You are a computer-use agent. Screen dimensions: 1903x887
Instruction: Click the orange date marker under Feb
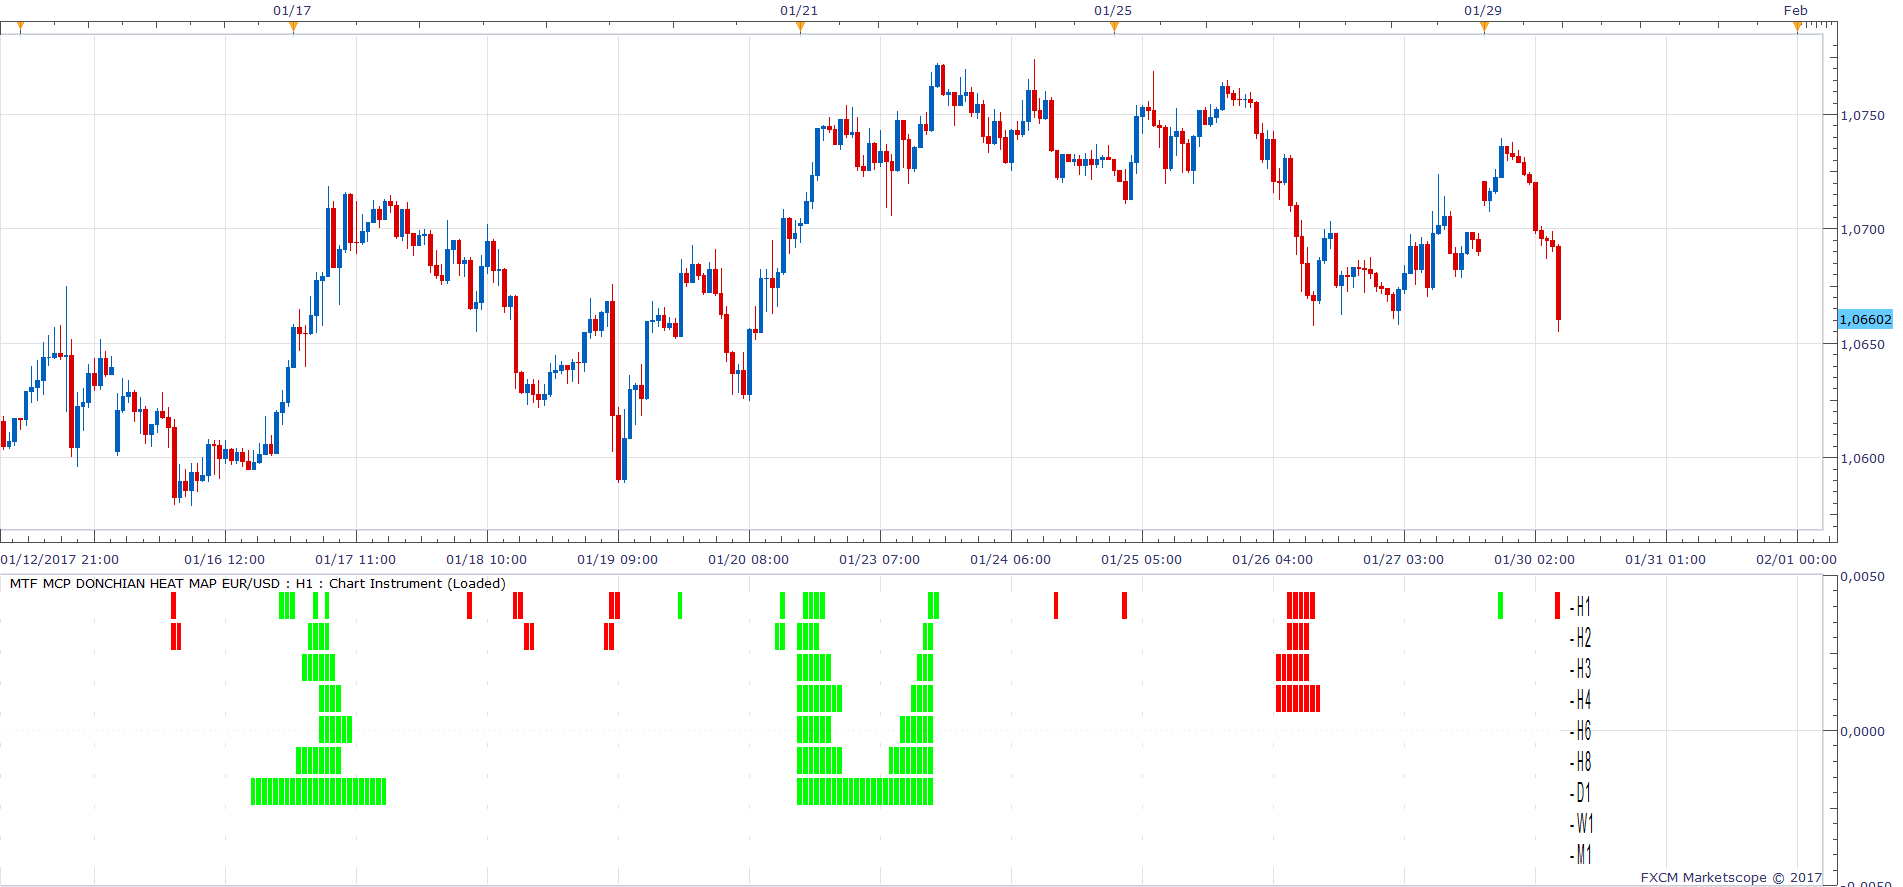tap(1797, 27)
